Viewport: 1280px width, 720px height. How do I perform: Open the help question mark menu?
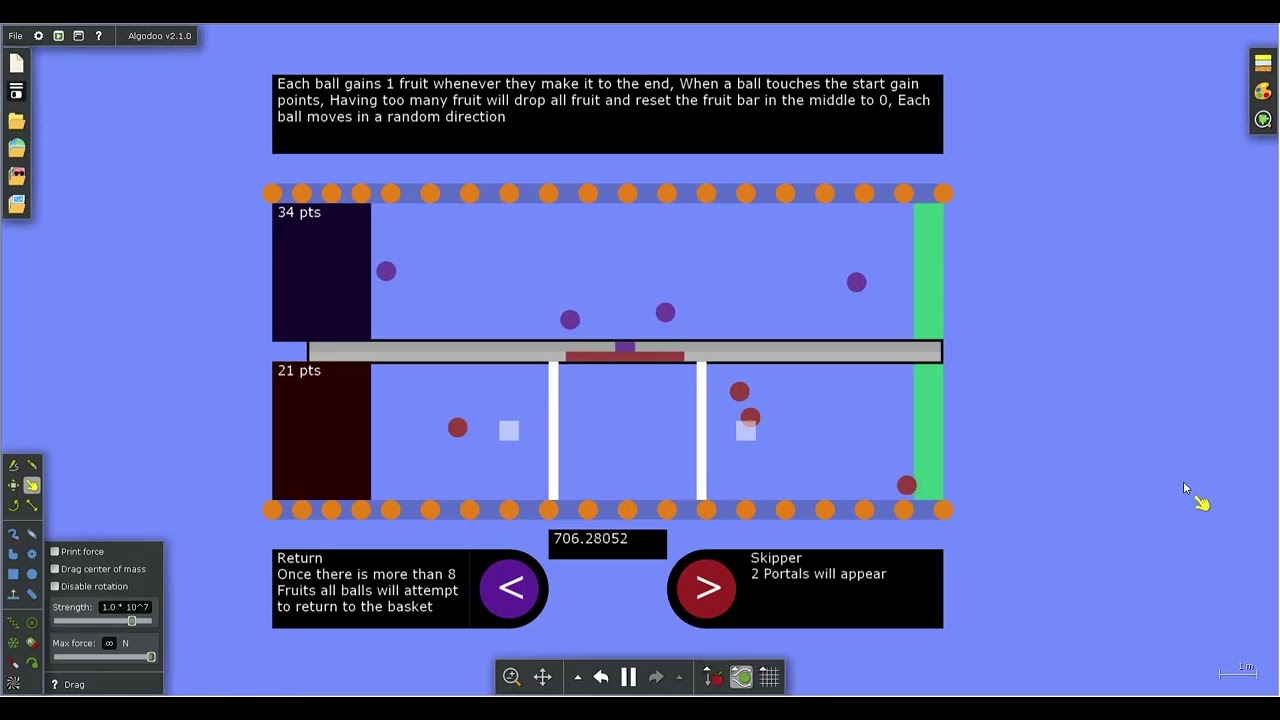98,36
